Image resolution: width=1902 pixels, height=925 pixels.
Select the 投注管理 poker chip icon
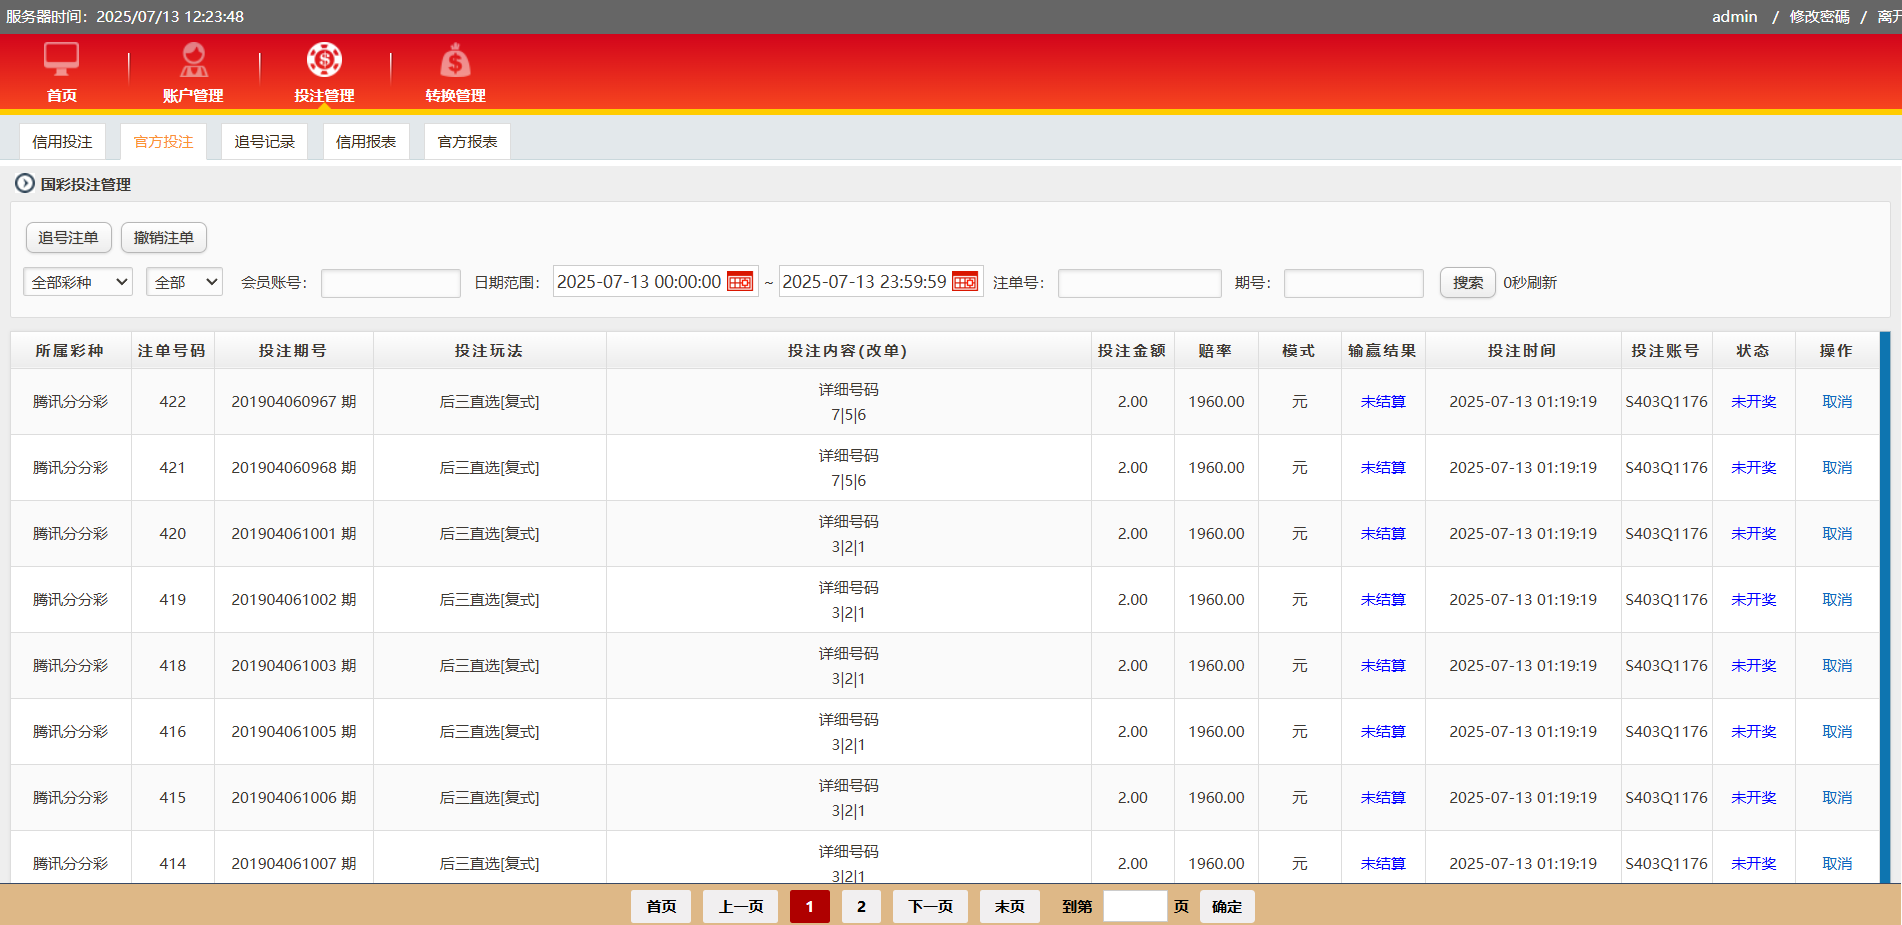click(x=324, y=60)
